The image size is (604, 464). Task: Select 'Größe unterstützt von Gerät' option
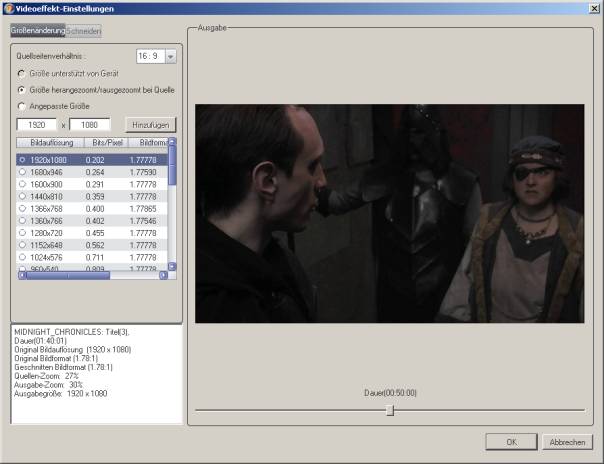pyautogui.click(x=22, y=73)
